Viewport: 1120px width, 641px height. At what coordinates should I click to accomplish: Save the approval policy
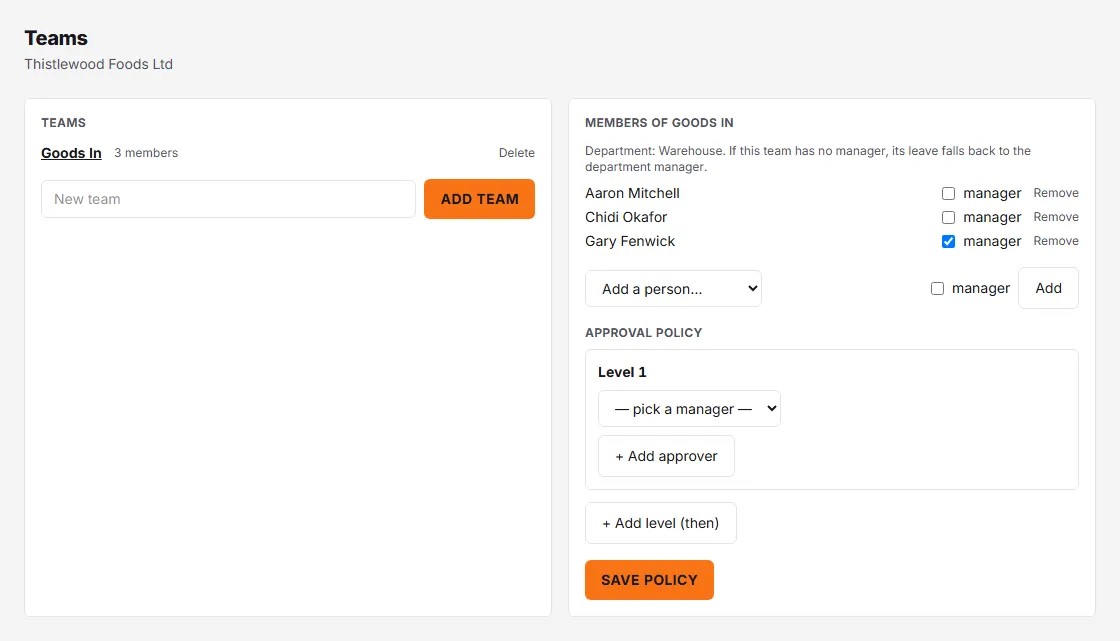pyautogui.click(x=649, y=580)
